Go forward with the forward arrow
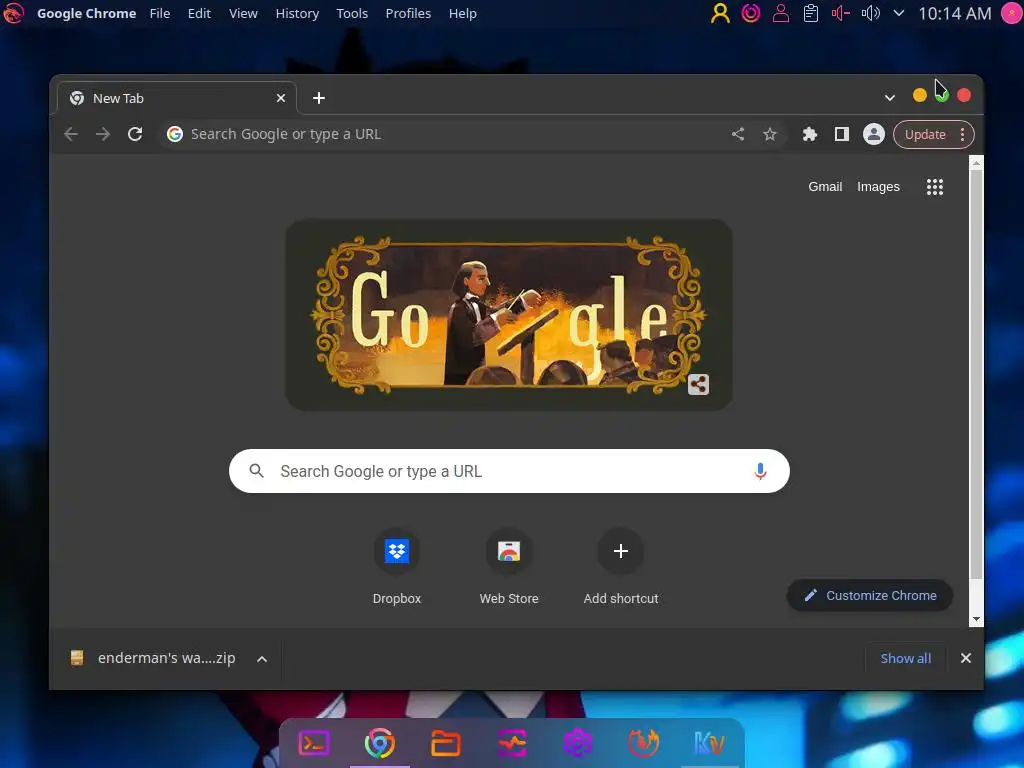1024x768 pixels. (x=103, y=134)
